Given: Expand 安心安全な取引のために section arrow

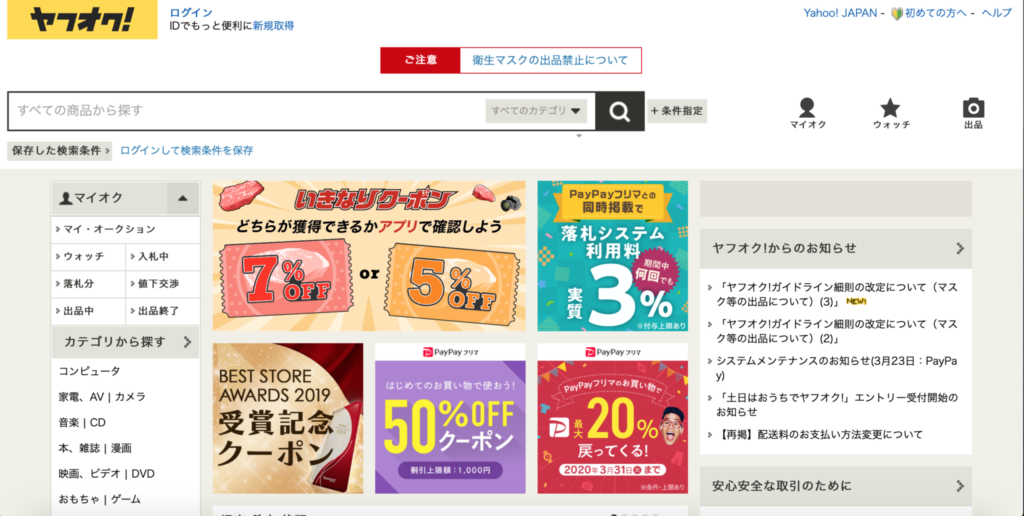Looking at the screenshot, I should (x=960, y=486).
